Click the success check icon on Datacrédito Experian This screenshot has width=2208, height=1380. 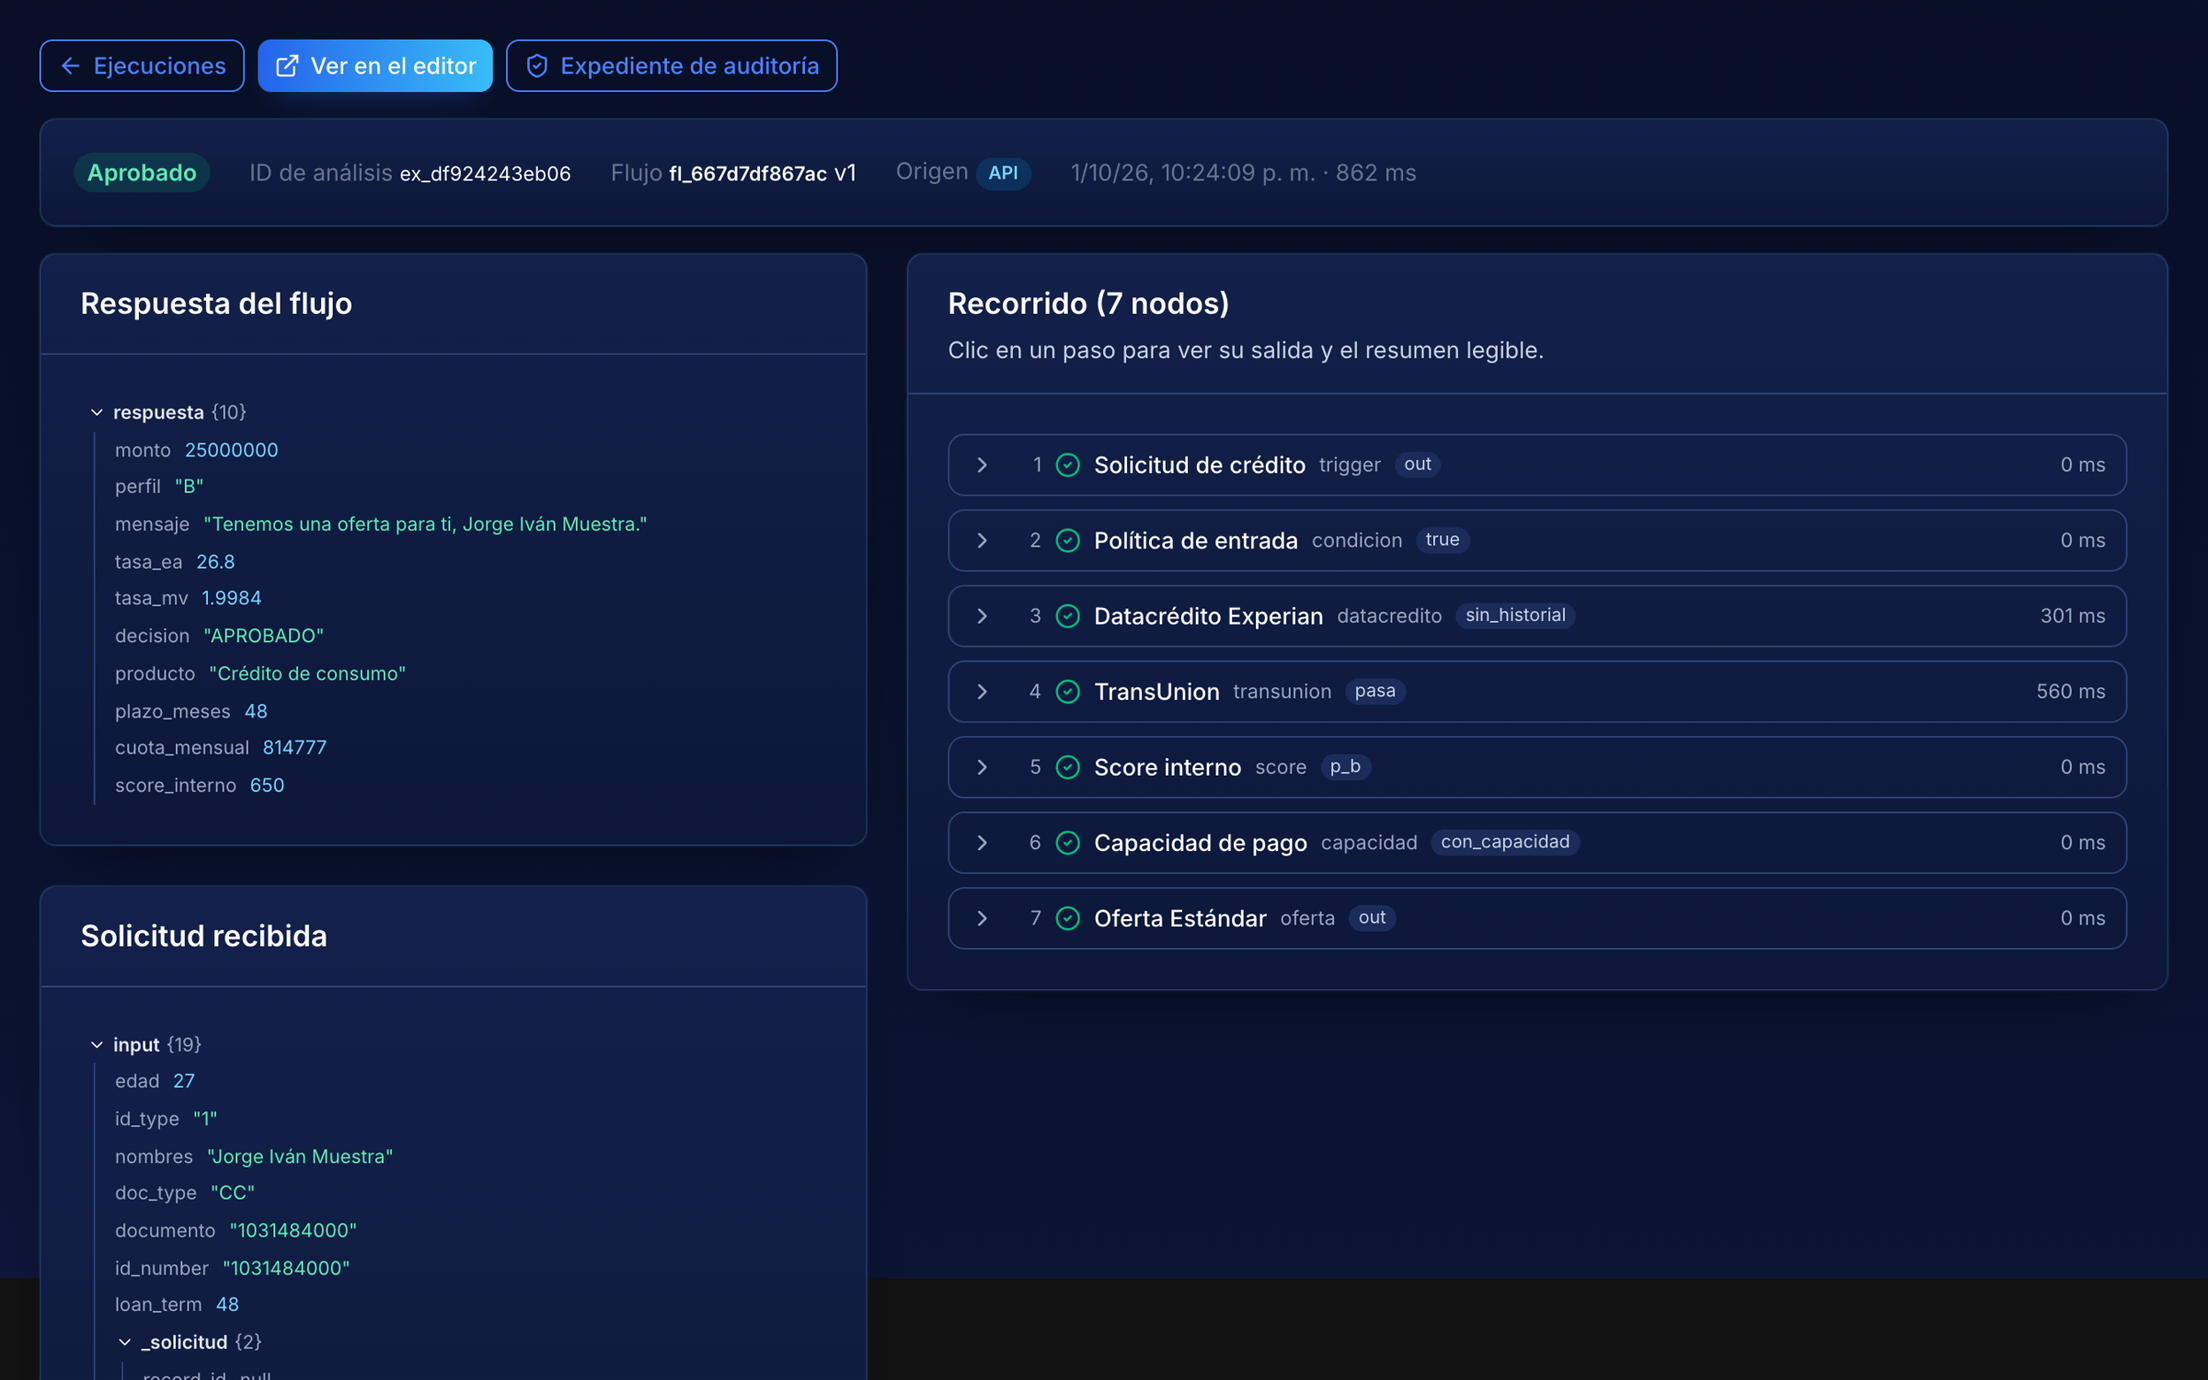tap(1068, 616)
